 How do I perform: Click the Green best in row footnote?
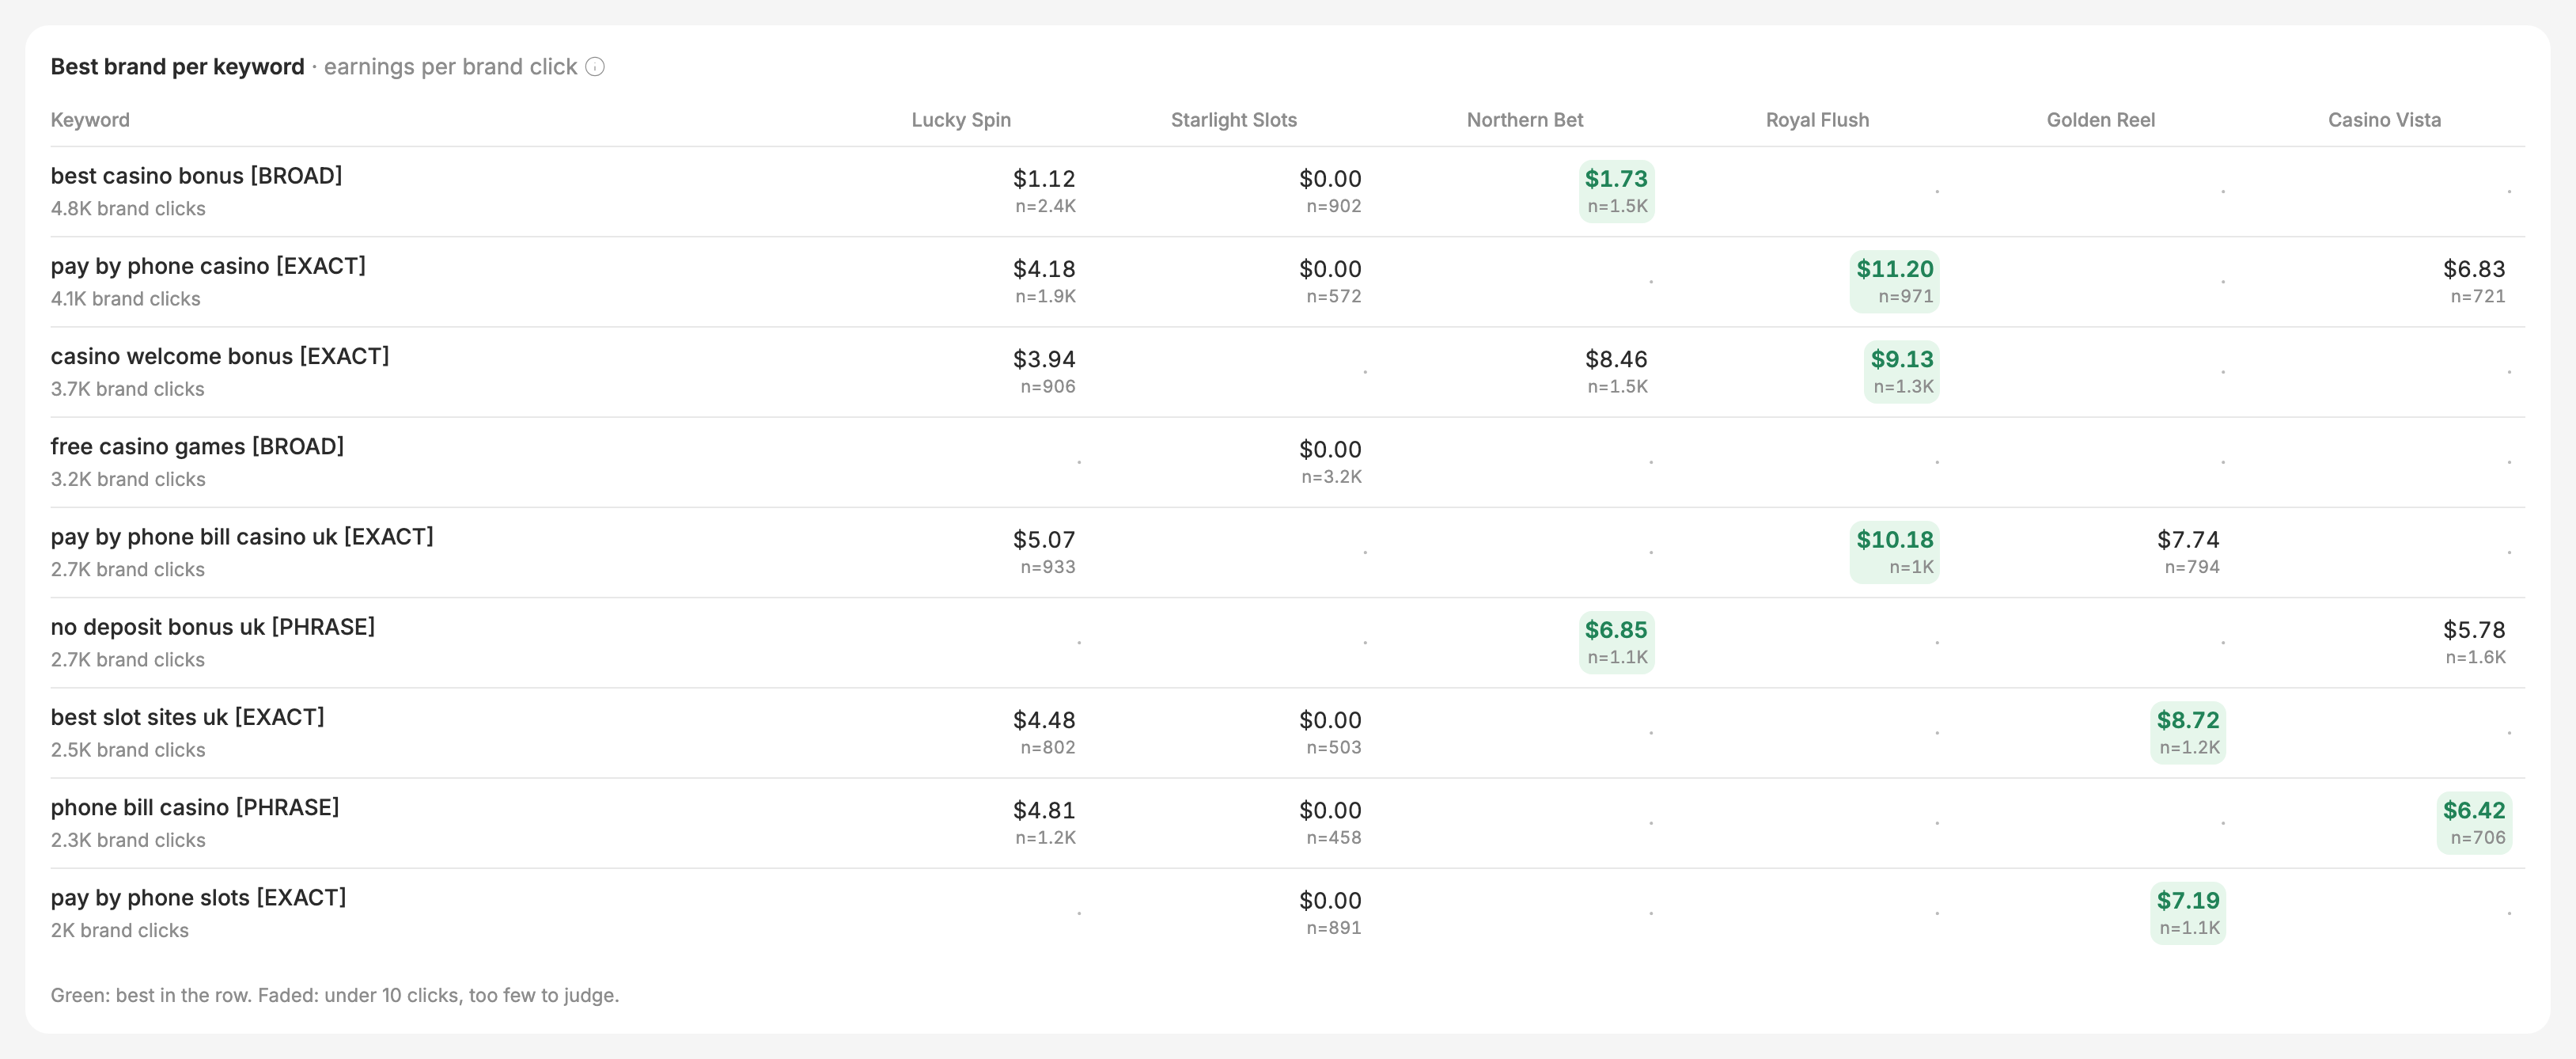[x=335, y=995]
